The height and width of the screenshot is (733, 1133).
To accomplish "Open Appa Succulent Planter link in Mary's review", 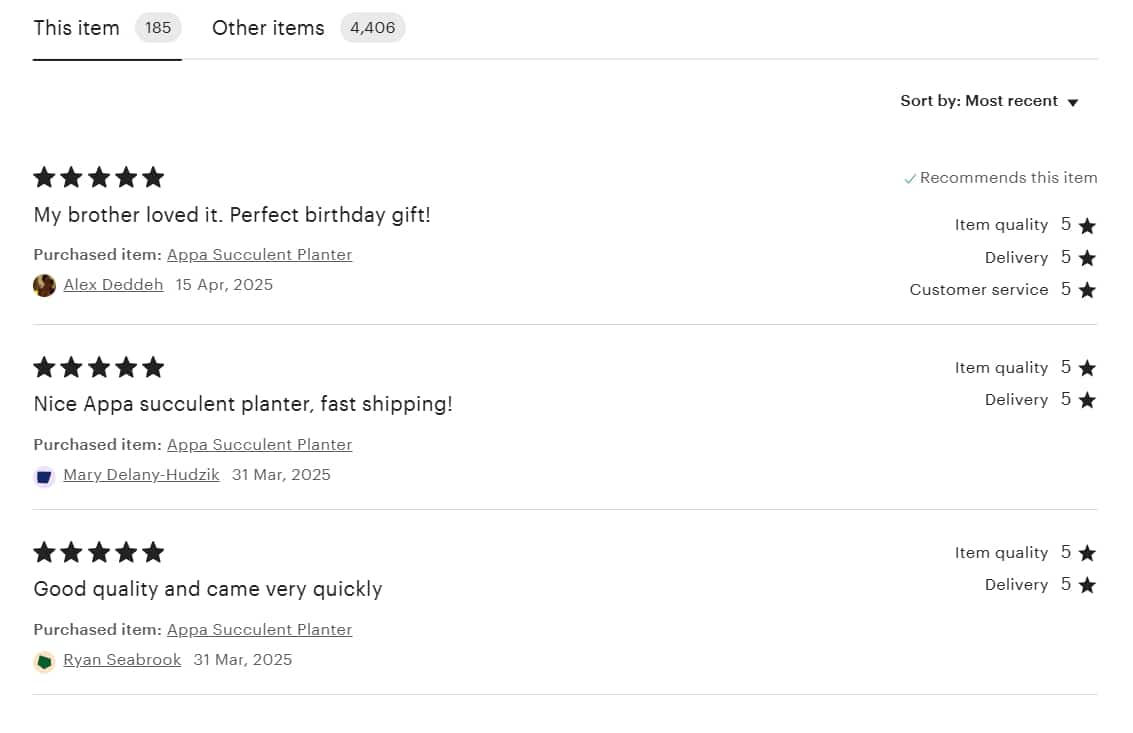I will pos(259,445).
